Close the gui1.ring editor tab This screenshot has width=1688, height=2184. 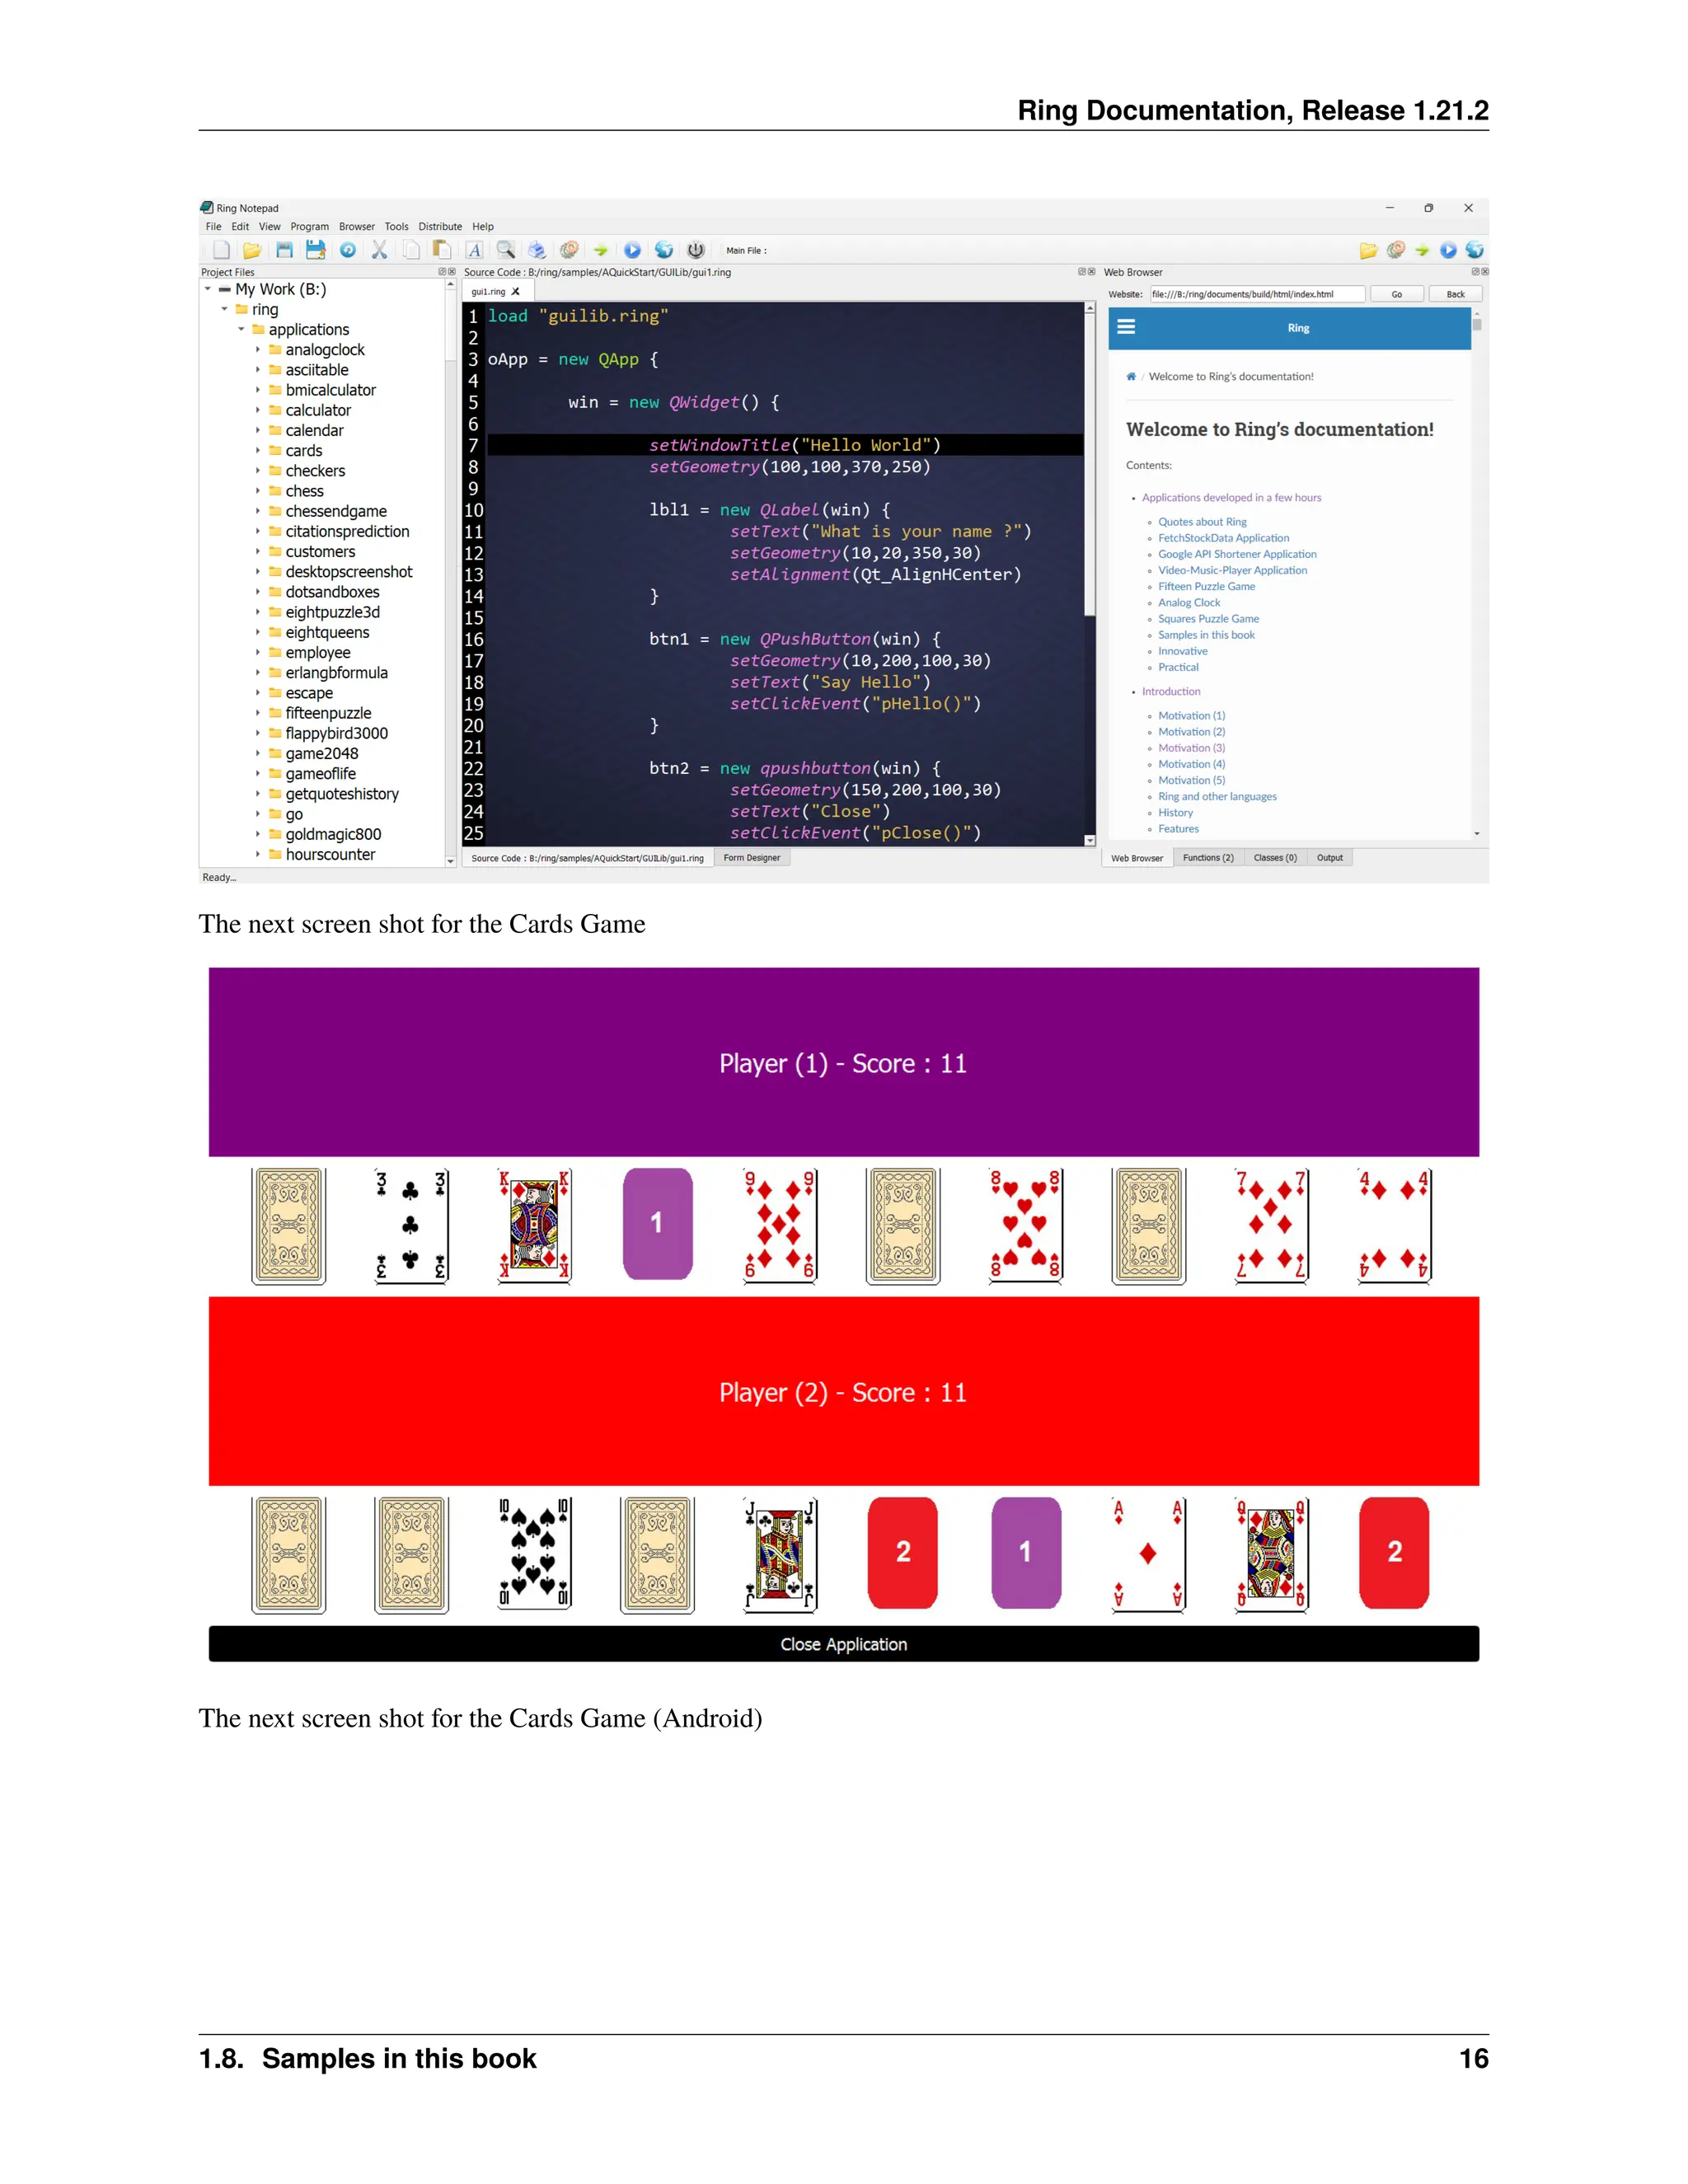tap(516, 292)
